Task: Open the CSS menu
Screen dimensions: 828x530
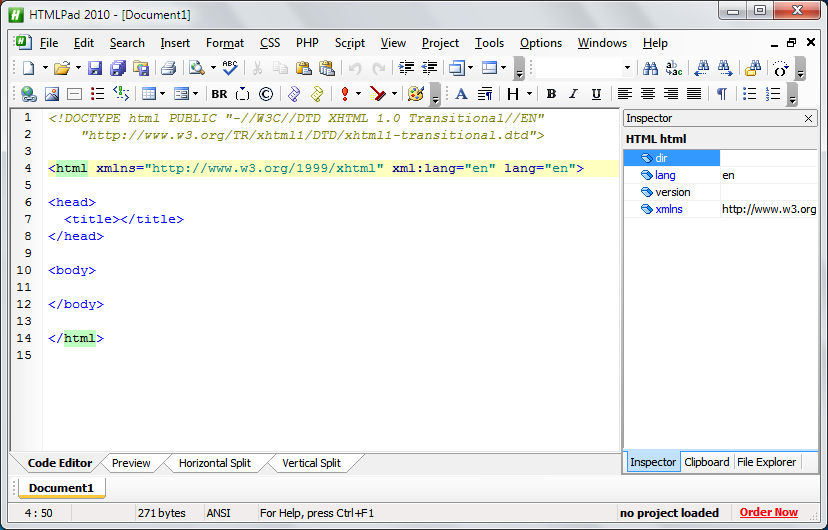Action: pos(270,43)
